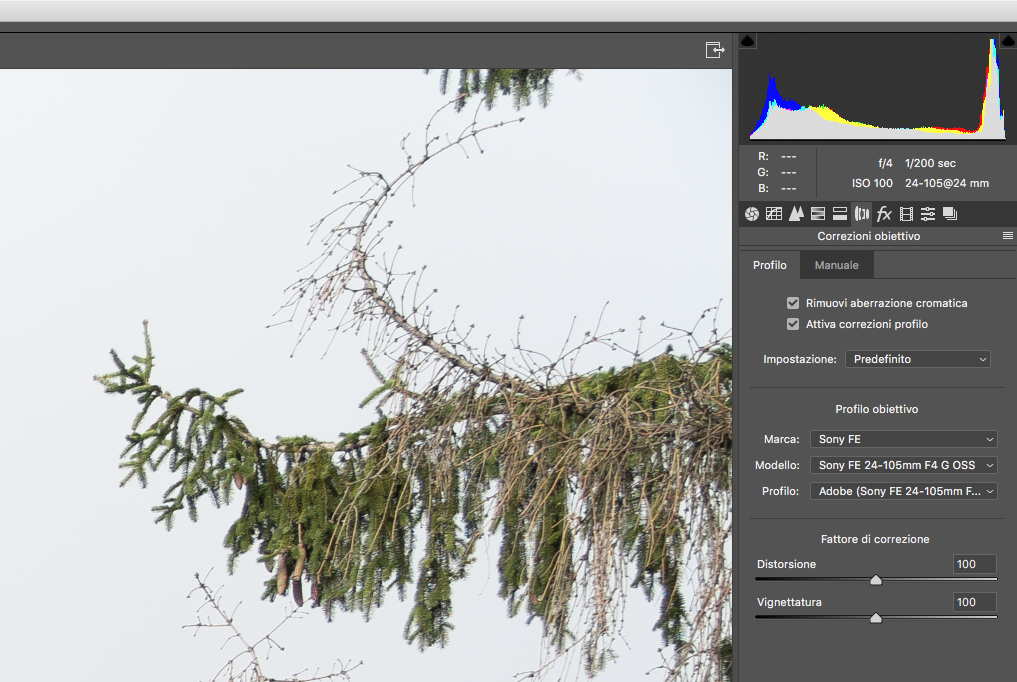Viewport: 1017px width, 682px height.
Task: Select the Lens Corrections panel icon
Action: click(x=862, y=214)
